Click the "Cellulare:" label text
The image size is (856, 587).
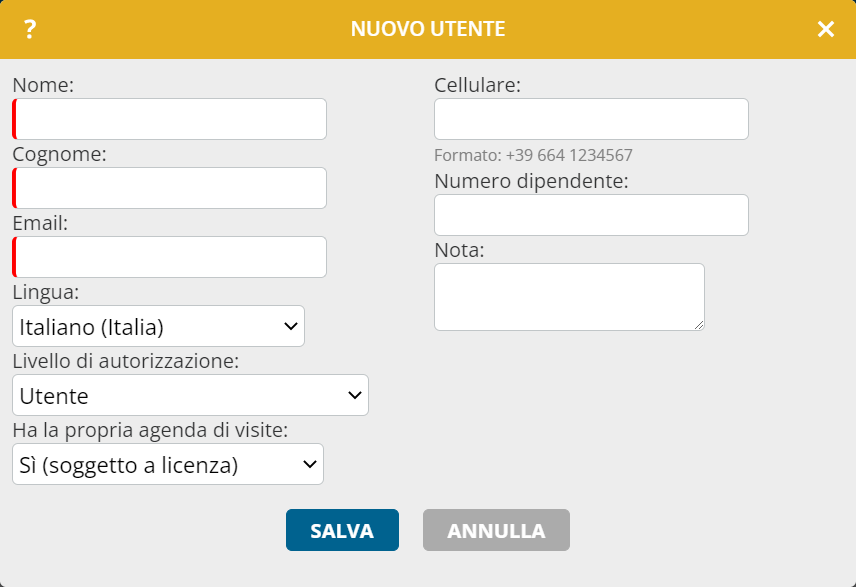click(x=478, y=85)
